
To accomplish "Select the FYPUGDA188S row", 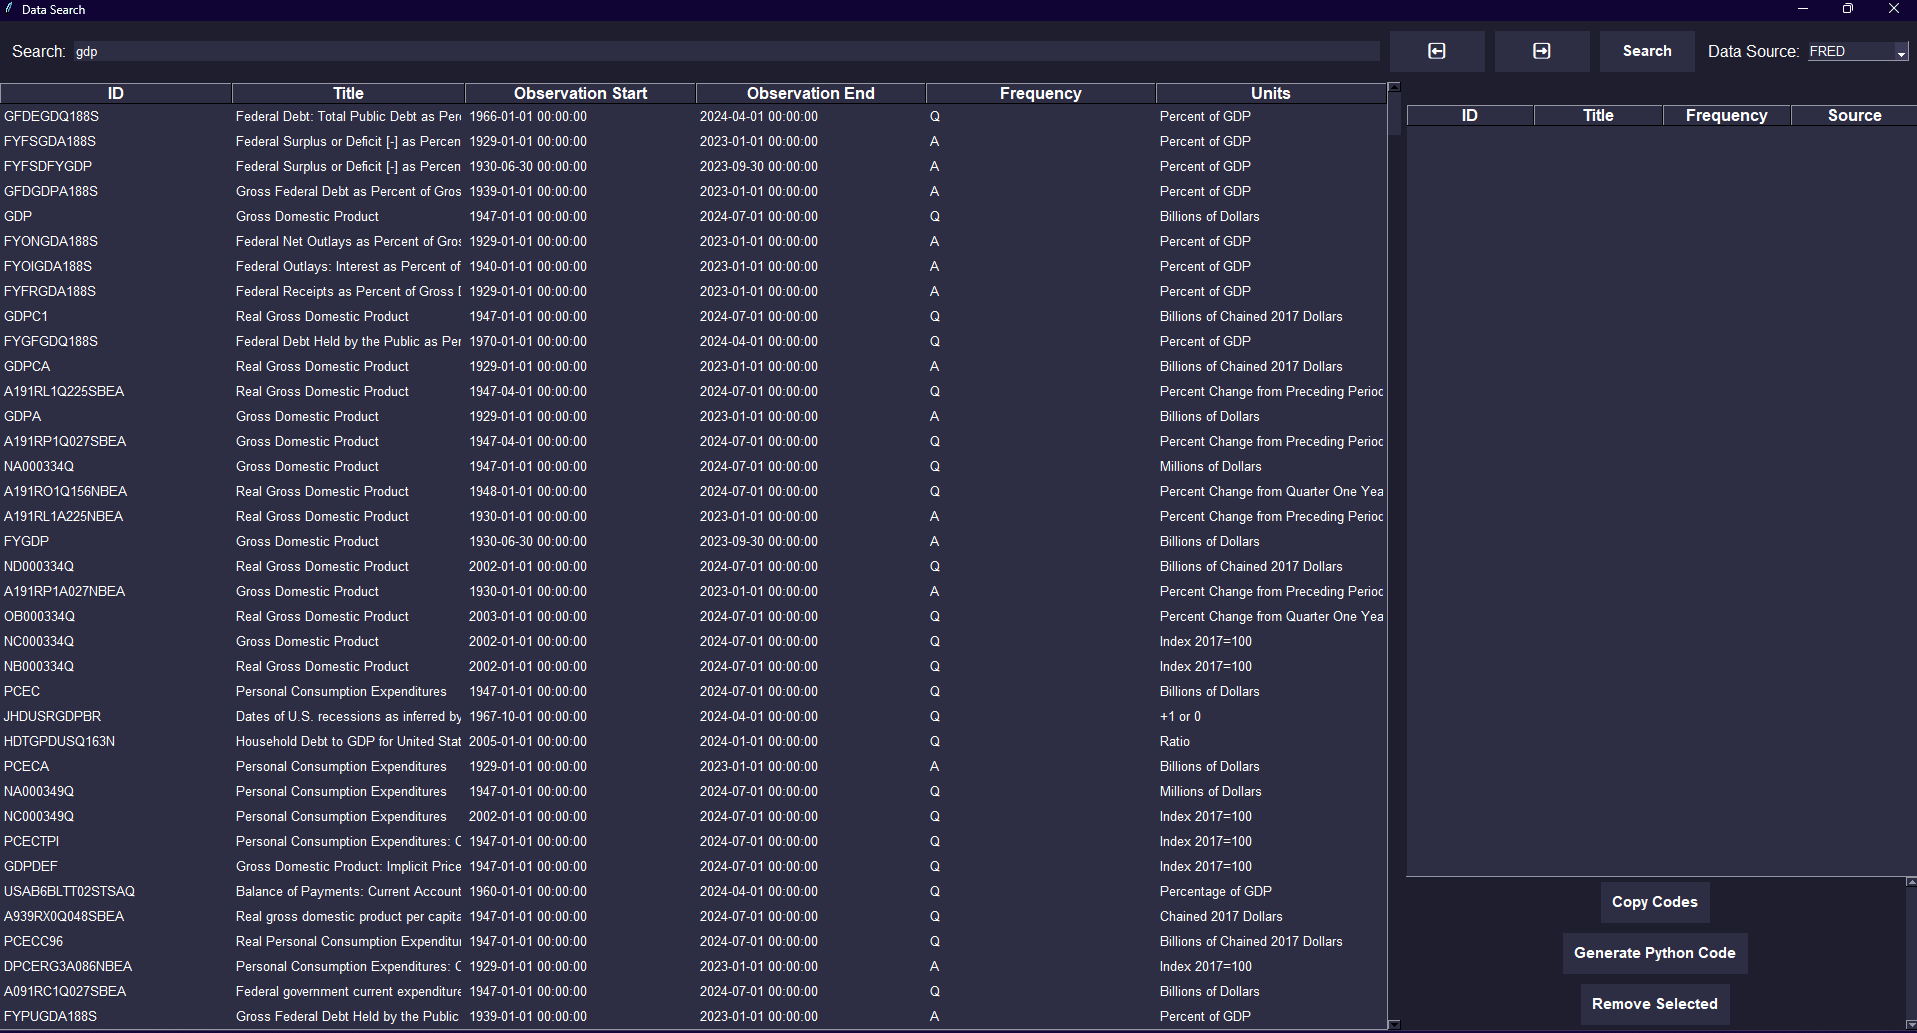I will click(x=693, y=1017).
